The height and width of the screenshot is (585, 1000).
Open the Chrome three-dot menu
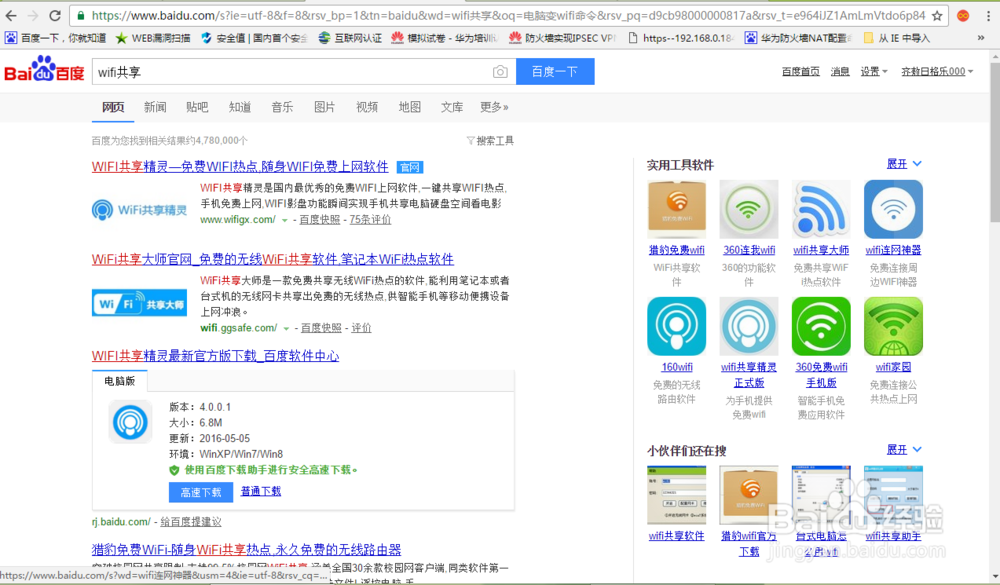988,16
